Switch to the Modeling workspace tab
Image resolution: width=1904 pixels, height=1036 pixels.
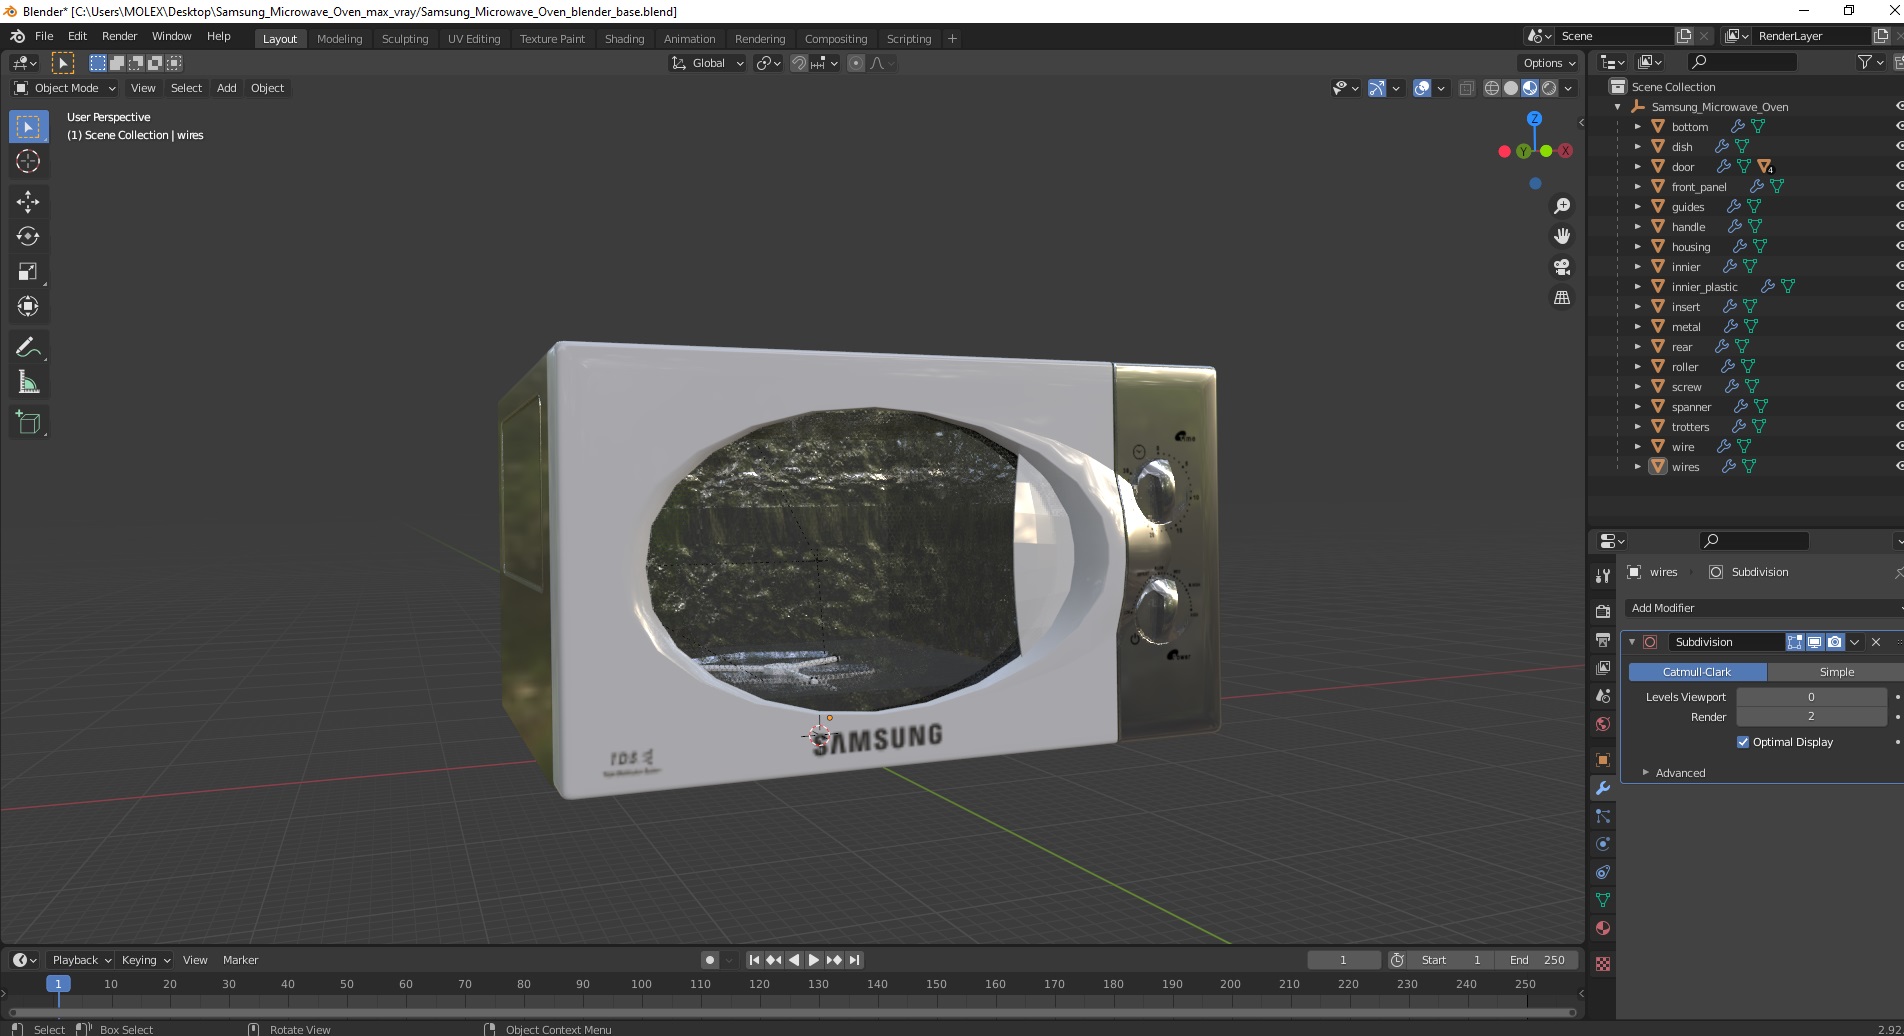point(339,39)
